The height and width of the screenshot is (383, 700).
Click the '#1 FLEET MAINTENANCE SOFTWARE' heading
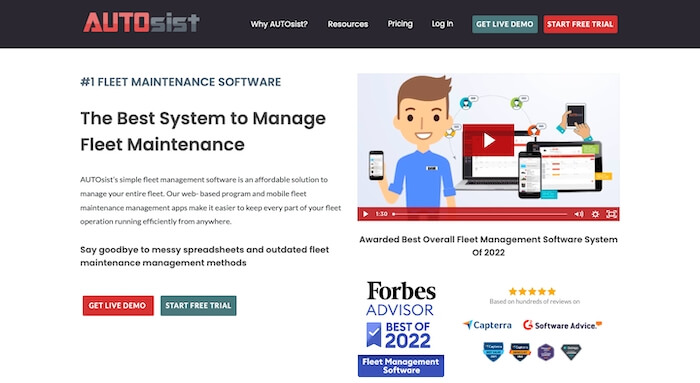coord(181,82)
